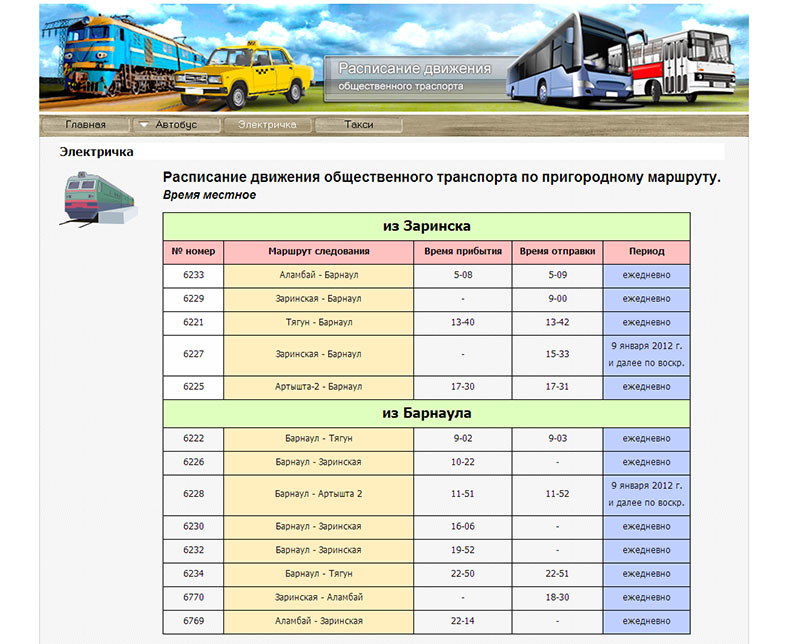The image size is (800, 644).
Task: Click arrival time 11-51
Action: click(463, 494)
